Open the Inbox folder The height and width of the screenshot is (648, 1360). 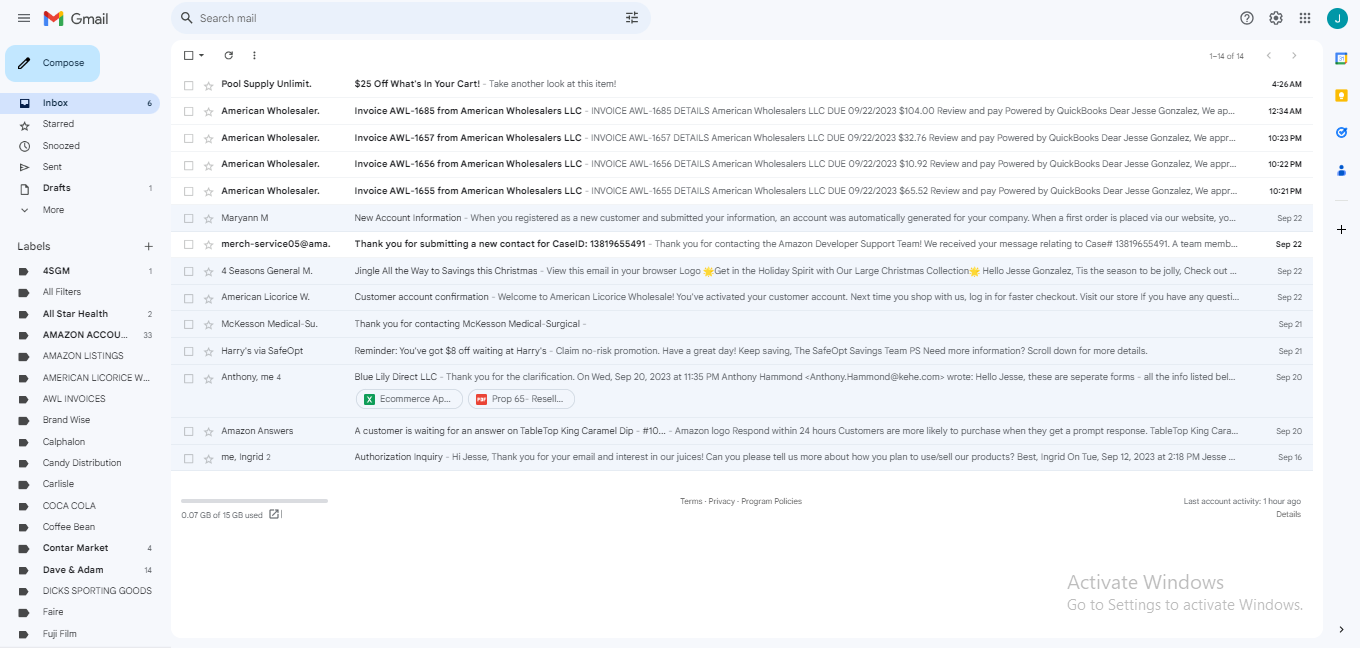click(80, 103)
